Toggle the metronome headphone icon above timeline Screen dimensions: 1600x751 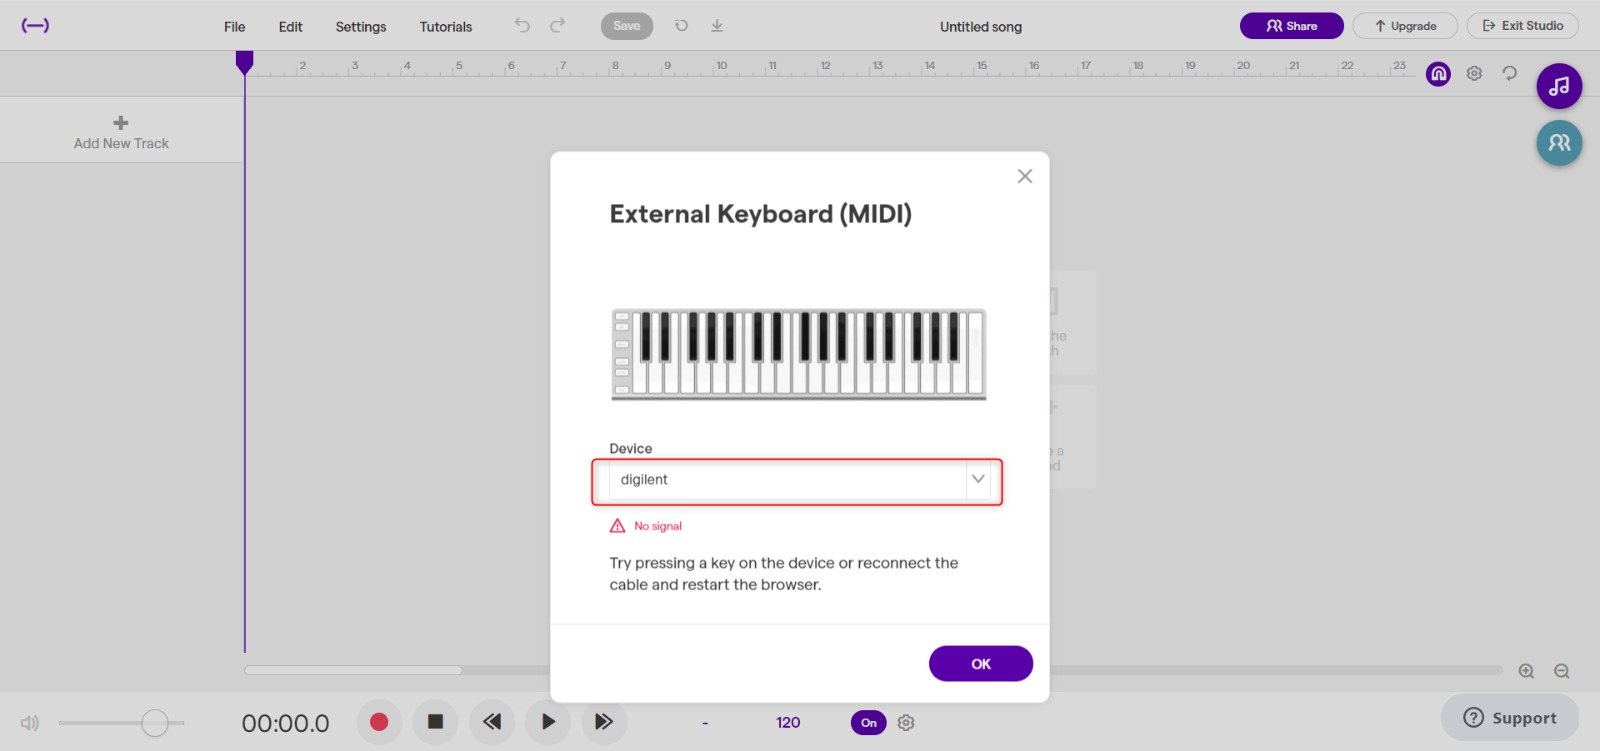pos(1438,74)
